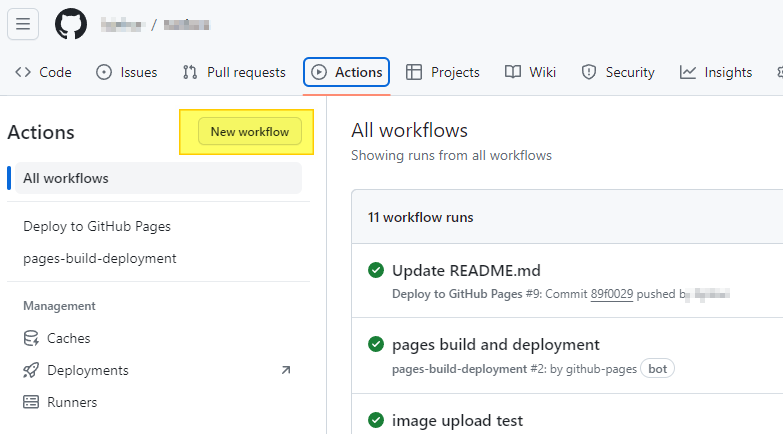
Task: Click the blurred repository owner name
Action: pos(123,24)
